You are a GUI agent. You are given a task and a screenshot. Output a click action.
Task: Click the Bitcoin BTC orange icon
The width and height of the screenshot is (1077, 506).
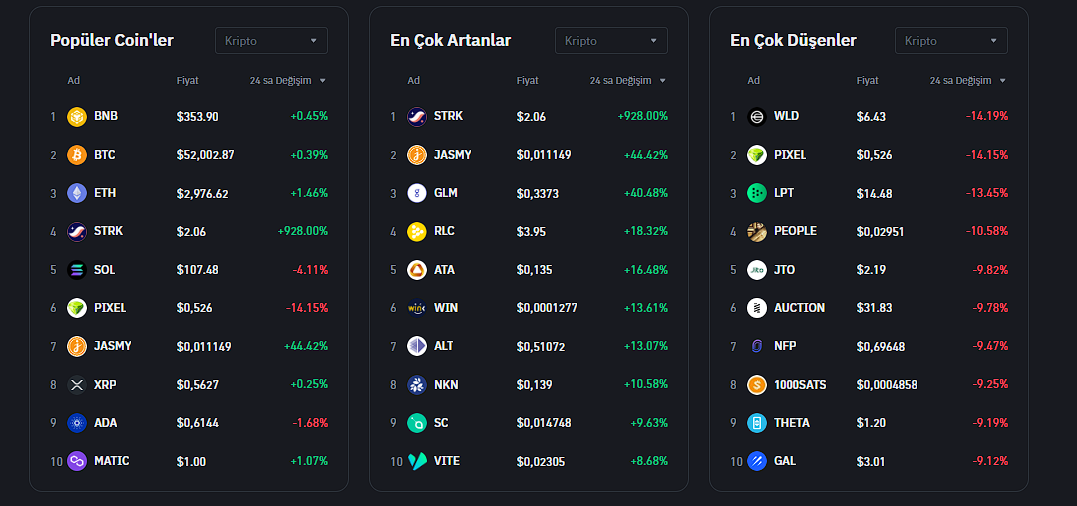click(77, 155)
